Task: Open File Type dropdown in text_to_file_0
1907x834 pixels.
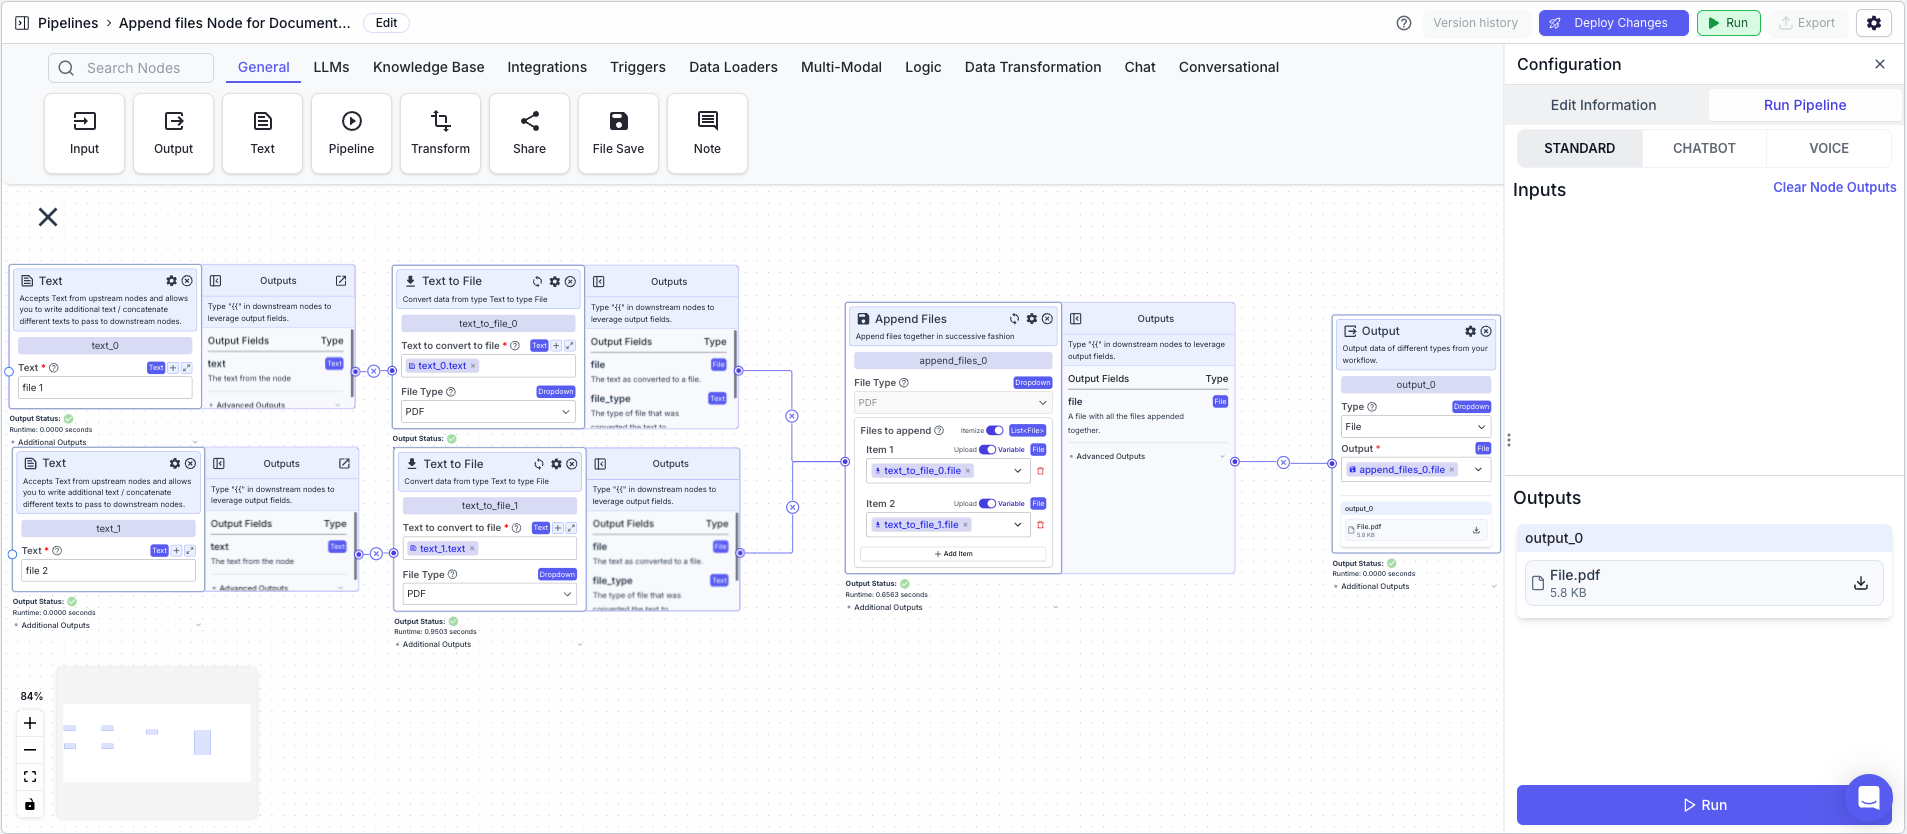Action: coord(488,412)
